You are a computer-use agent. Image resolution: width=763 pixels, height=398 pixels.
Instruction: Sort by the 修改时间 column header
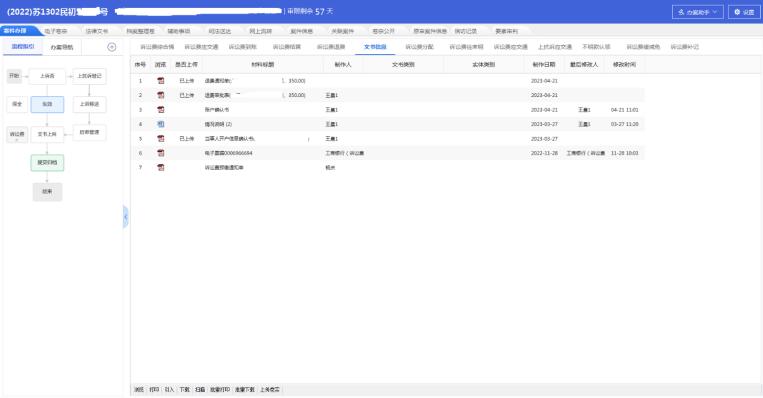click(624, 65)
